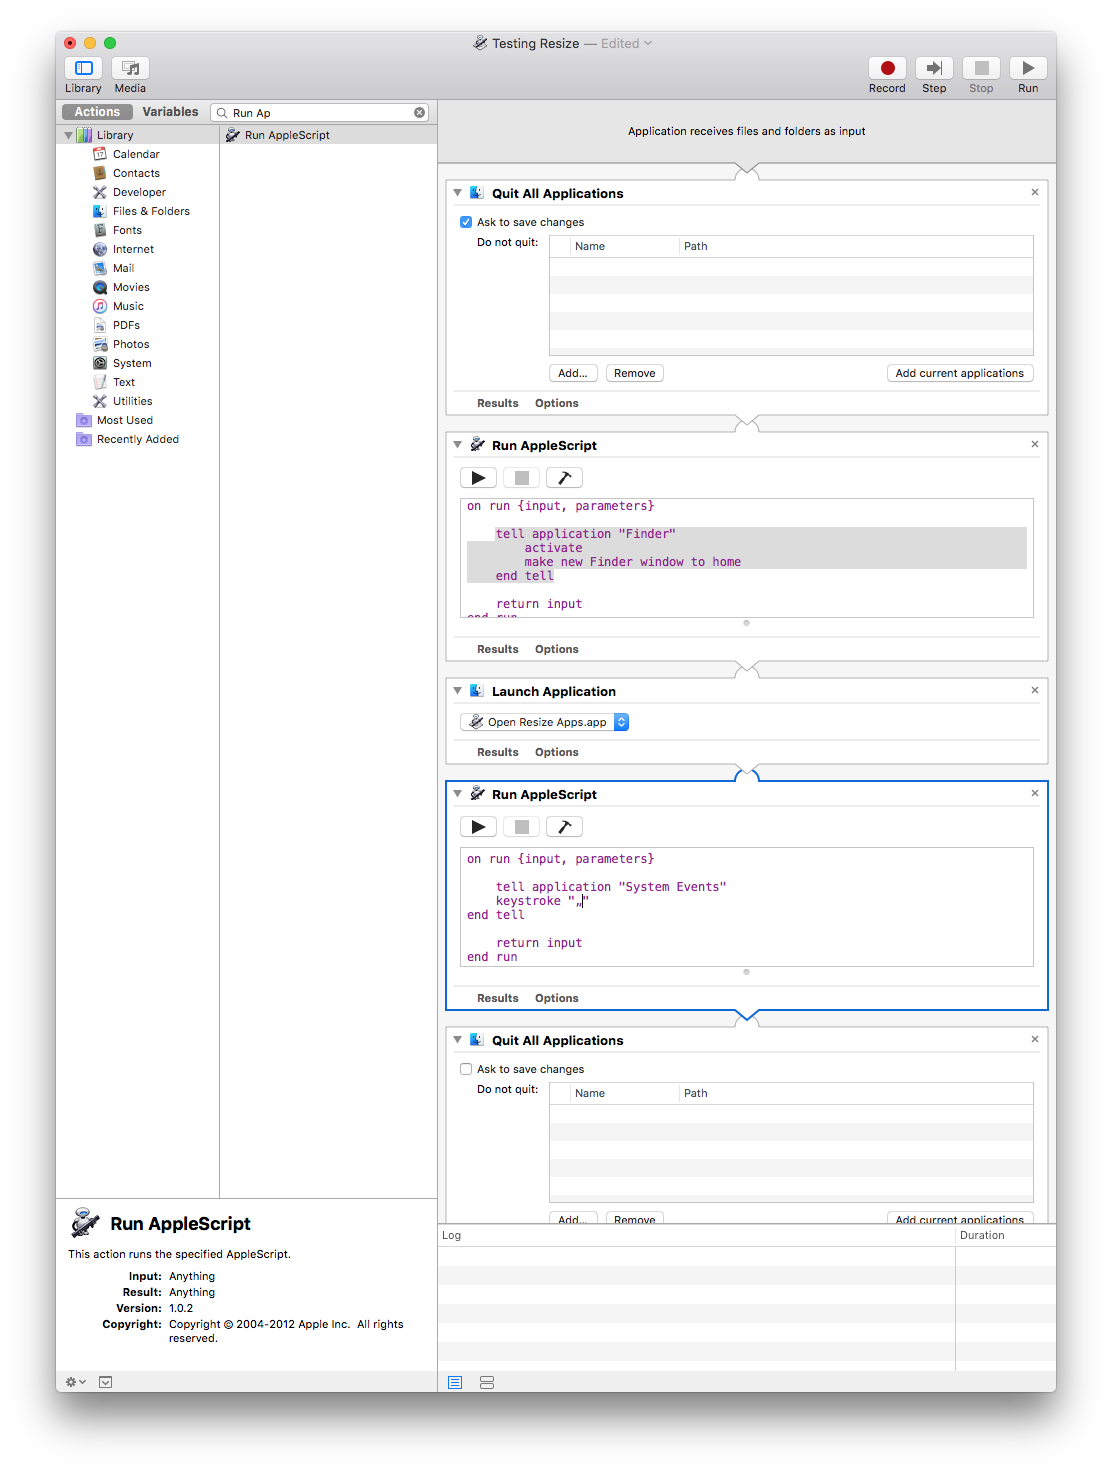1112x1472 pixels.
Task: Select Calendar category in the library
Action: [136, 154]
